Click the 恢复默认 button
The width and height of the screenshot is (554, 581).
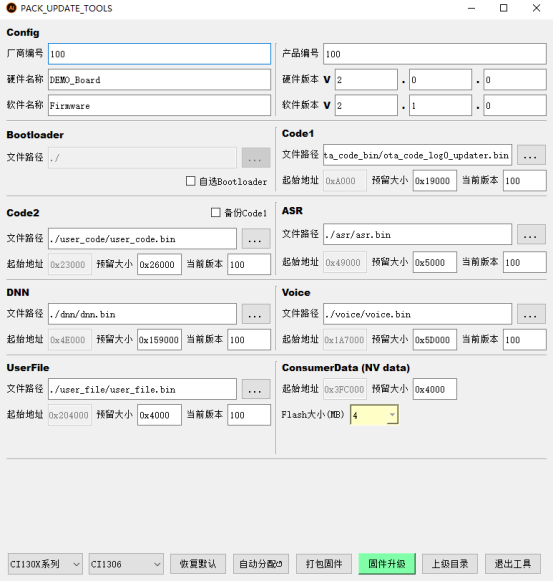pos(198,564)
